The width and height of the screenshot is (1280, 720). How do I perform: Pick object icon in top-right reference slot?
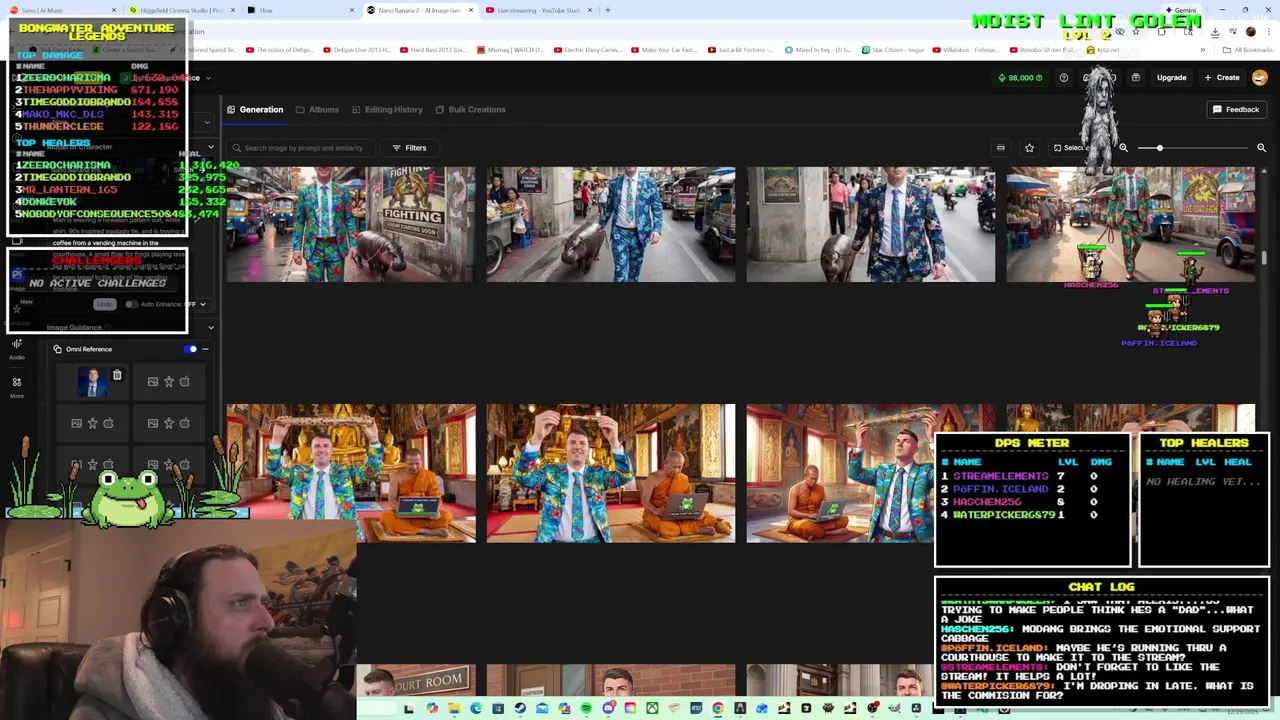[x=185, y=381]
